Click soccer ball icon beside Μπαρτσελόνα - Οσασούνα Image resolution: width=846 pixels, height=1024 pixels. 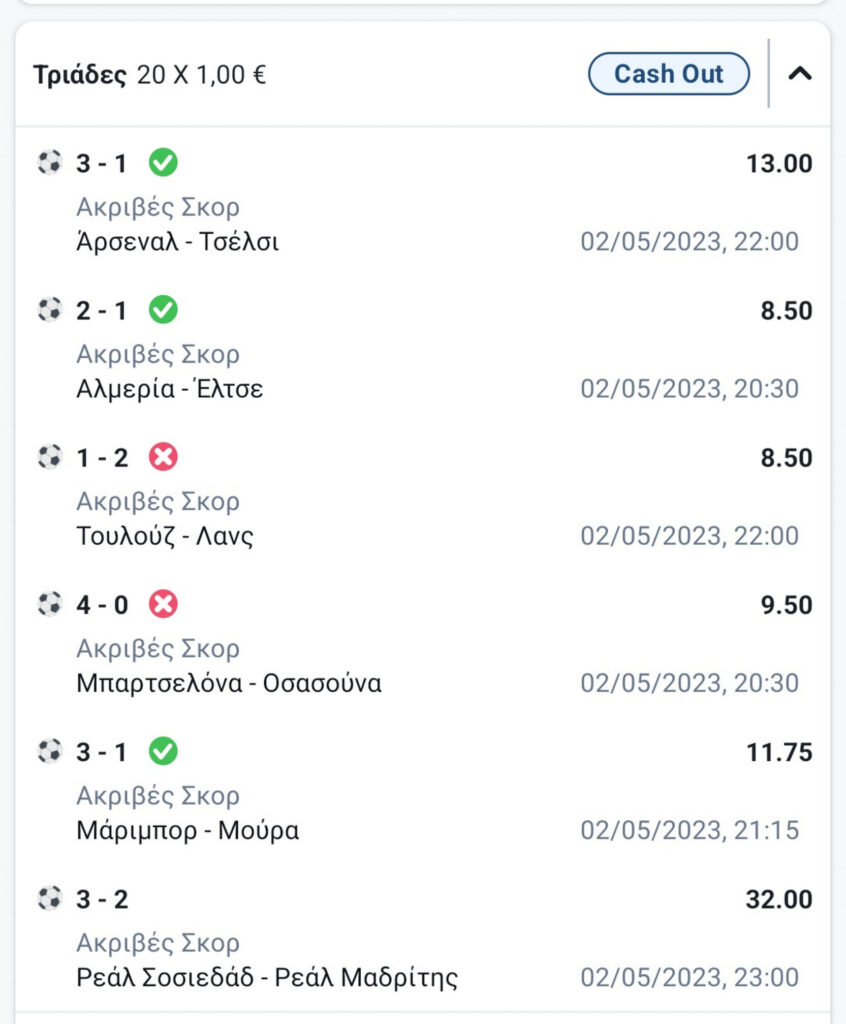(x=49, y=604)
